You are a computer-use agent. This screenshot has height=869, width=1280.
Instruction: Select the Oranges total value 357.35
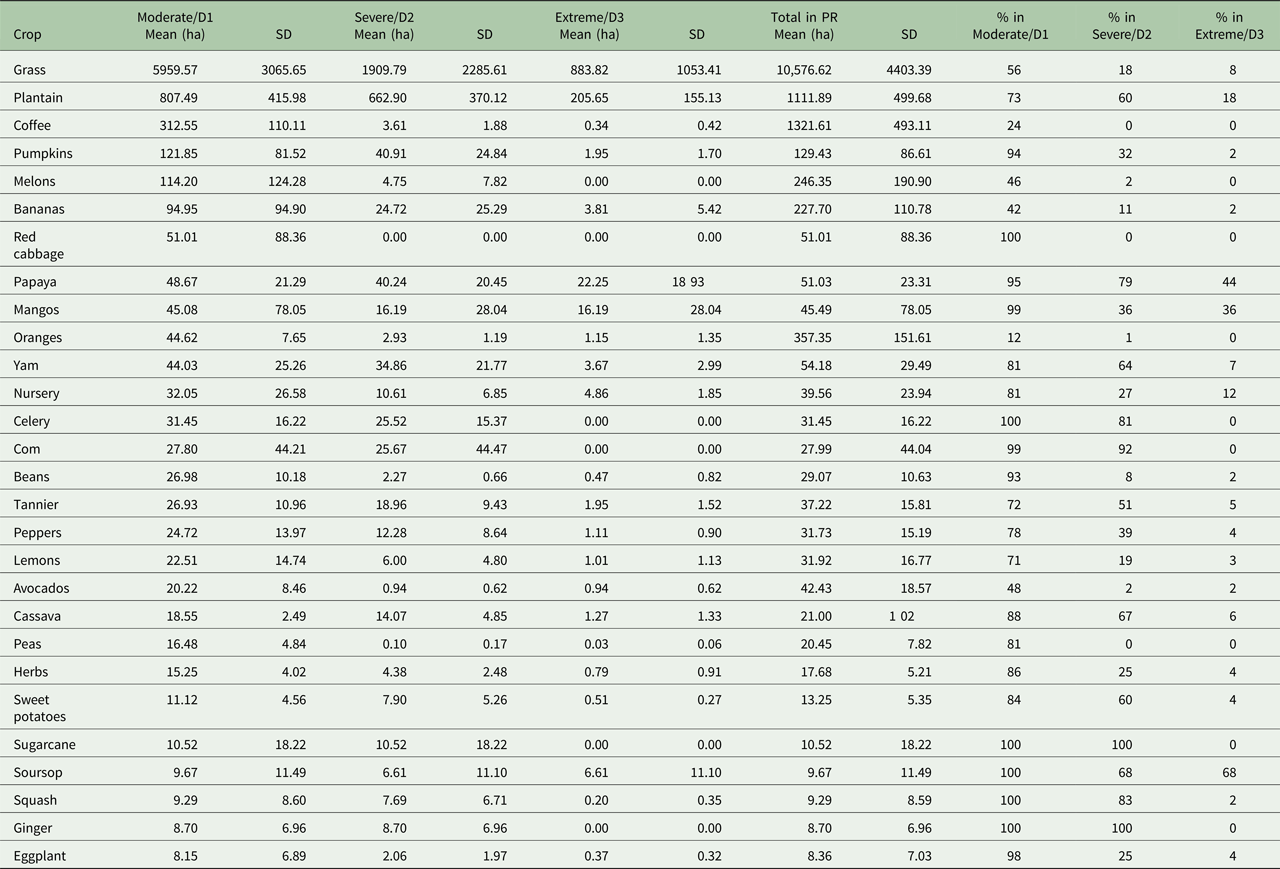point(811,338)
